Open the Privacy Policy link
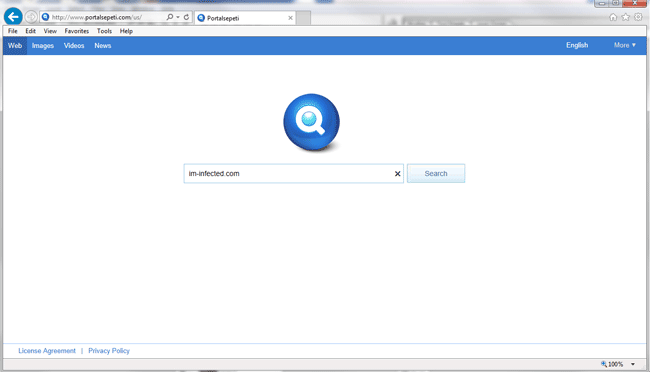 (x=109, y=351)
